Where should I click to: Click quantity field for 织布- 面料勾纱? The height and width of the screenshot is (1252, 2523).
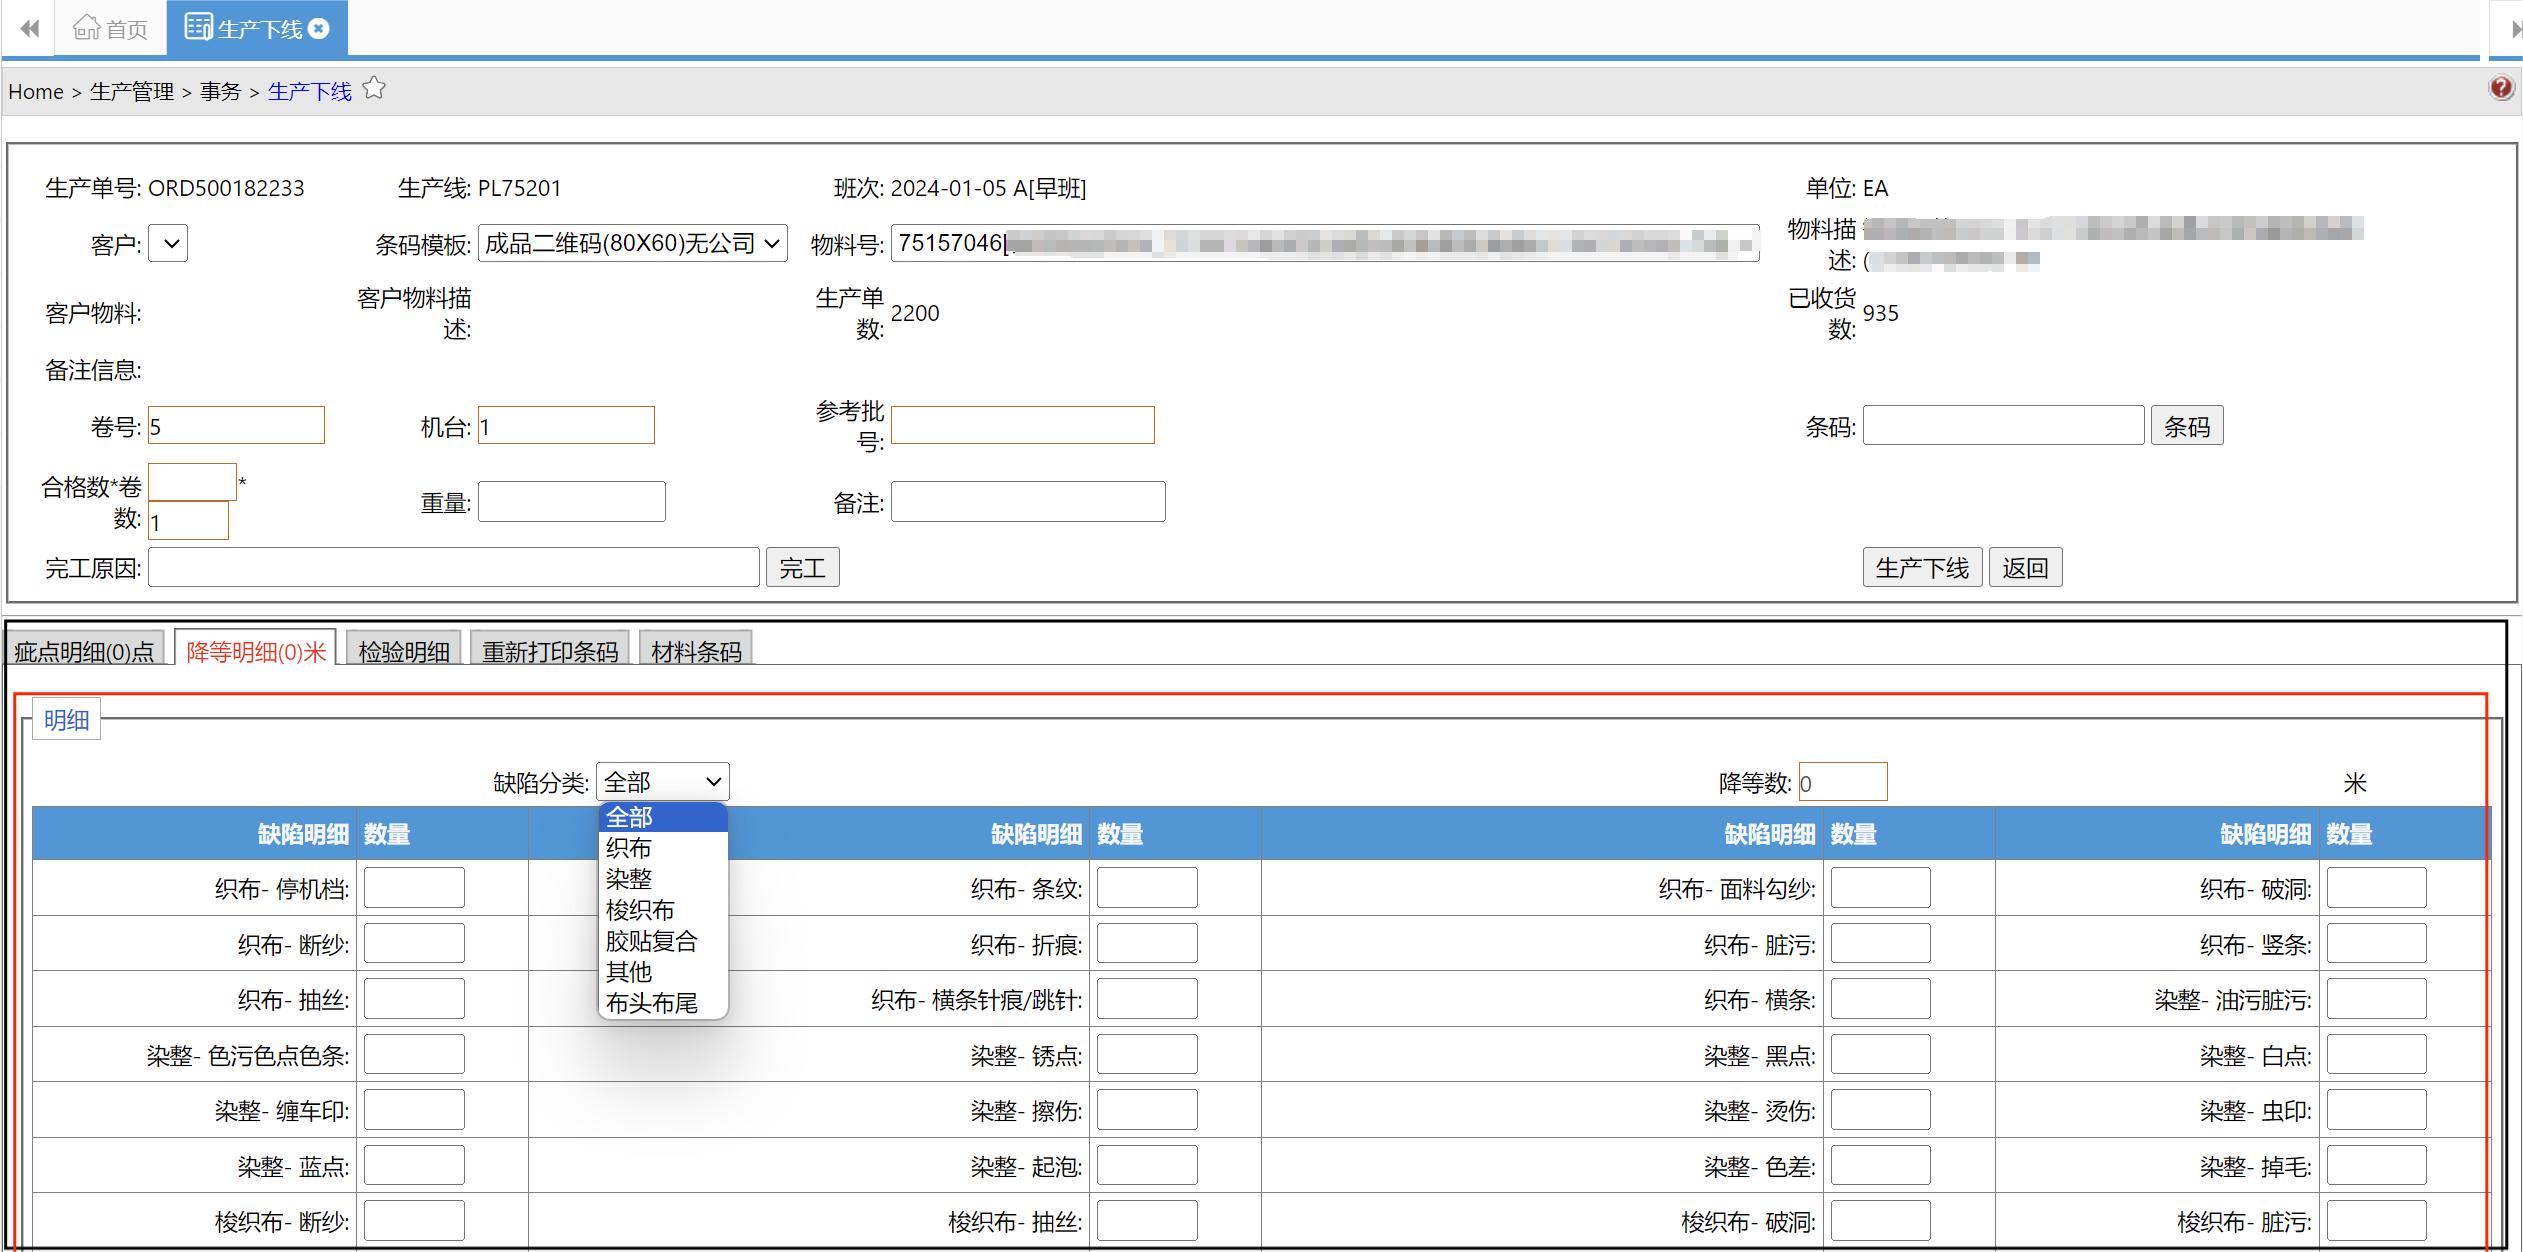[x=1880, y=887]
